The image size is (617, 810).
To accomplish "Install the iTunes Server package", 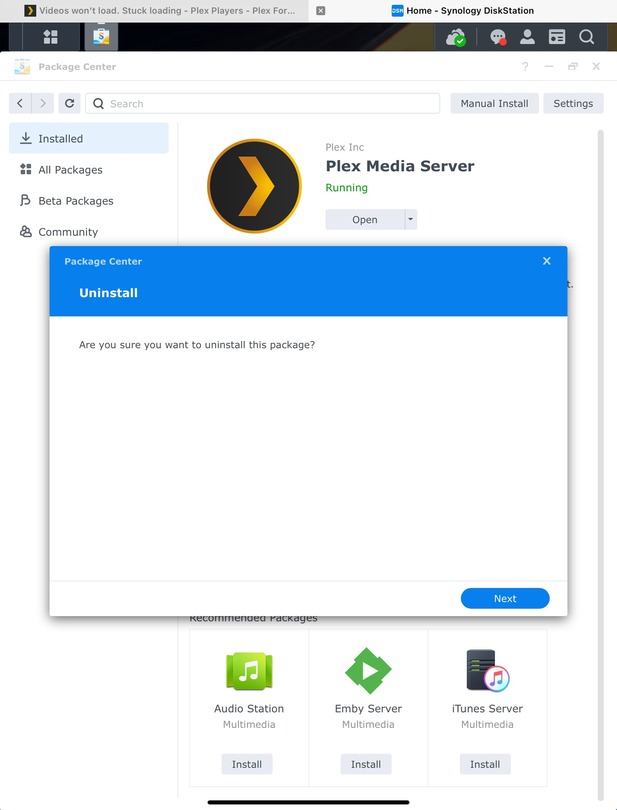I will (485, 764).
